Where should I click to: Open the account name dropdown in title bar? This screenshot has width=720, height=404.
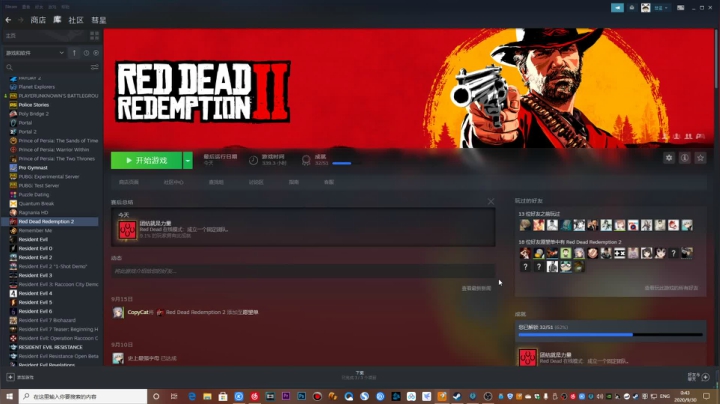click(661, 8)
